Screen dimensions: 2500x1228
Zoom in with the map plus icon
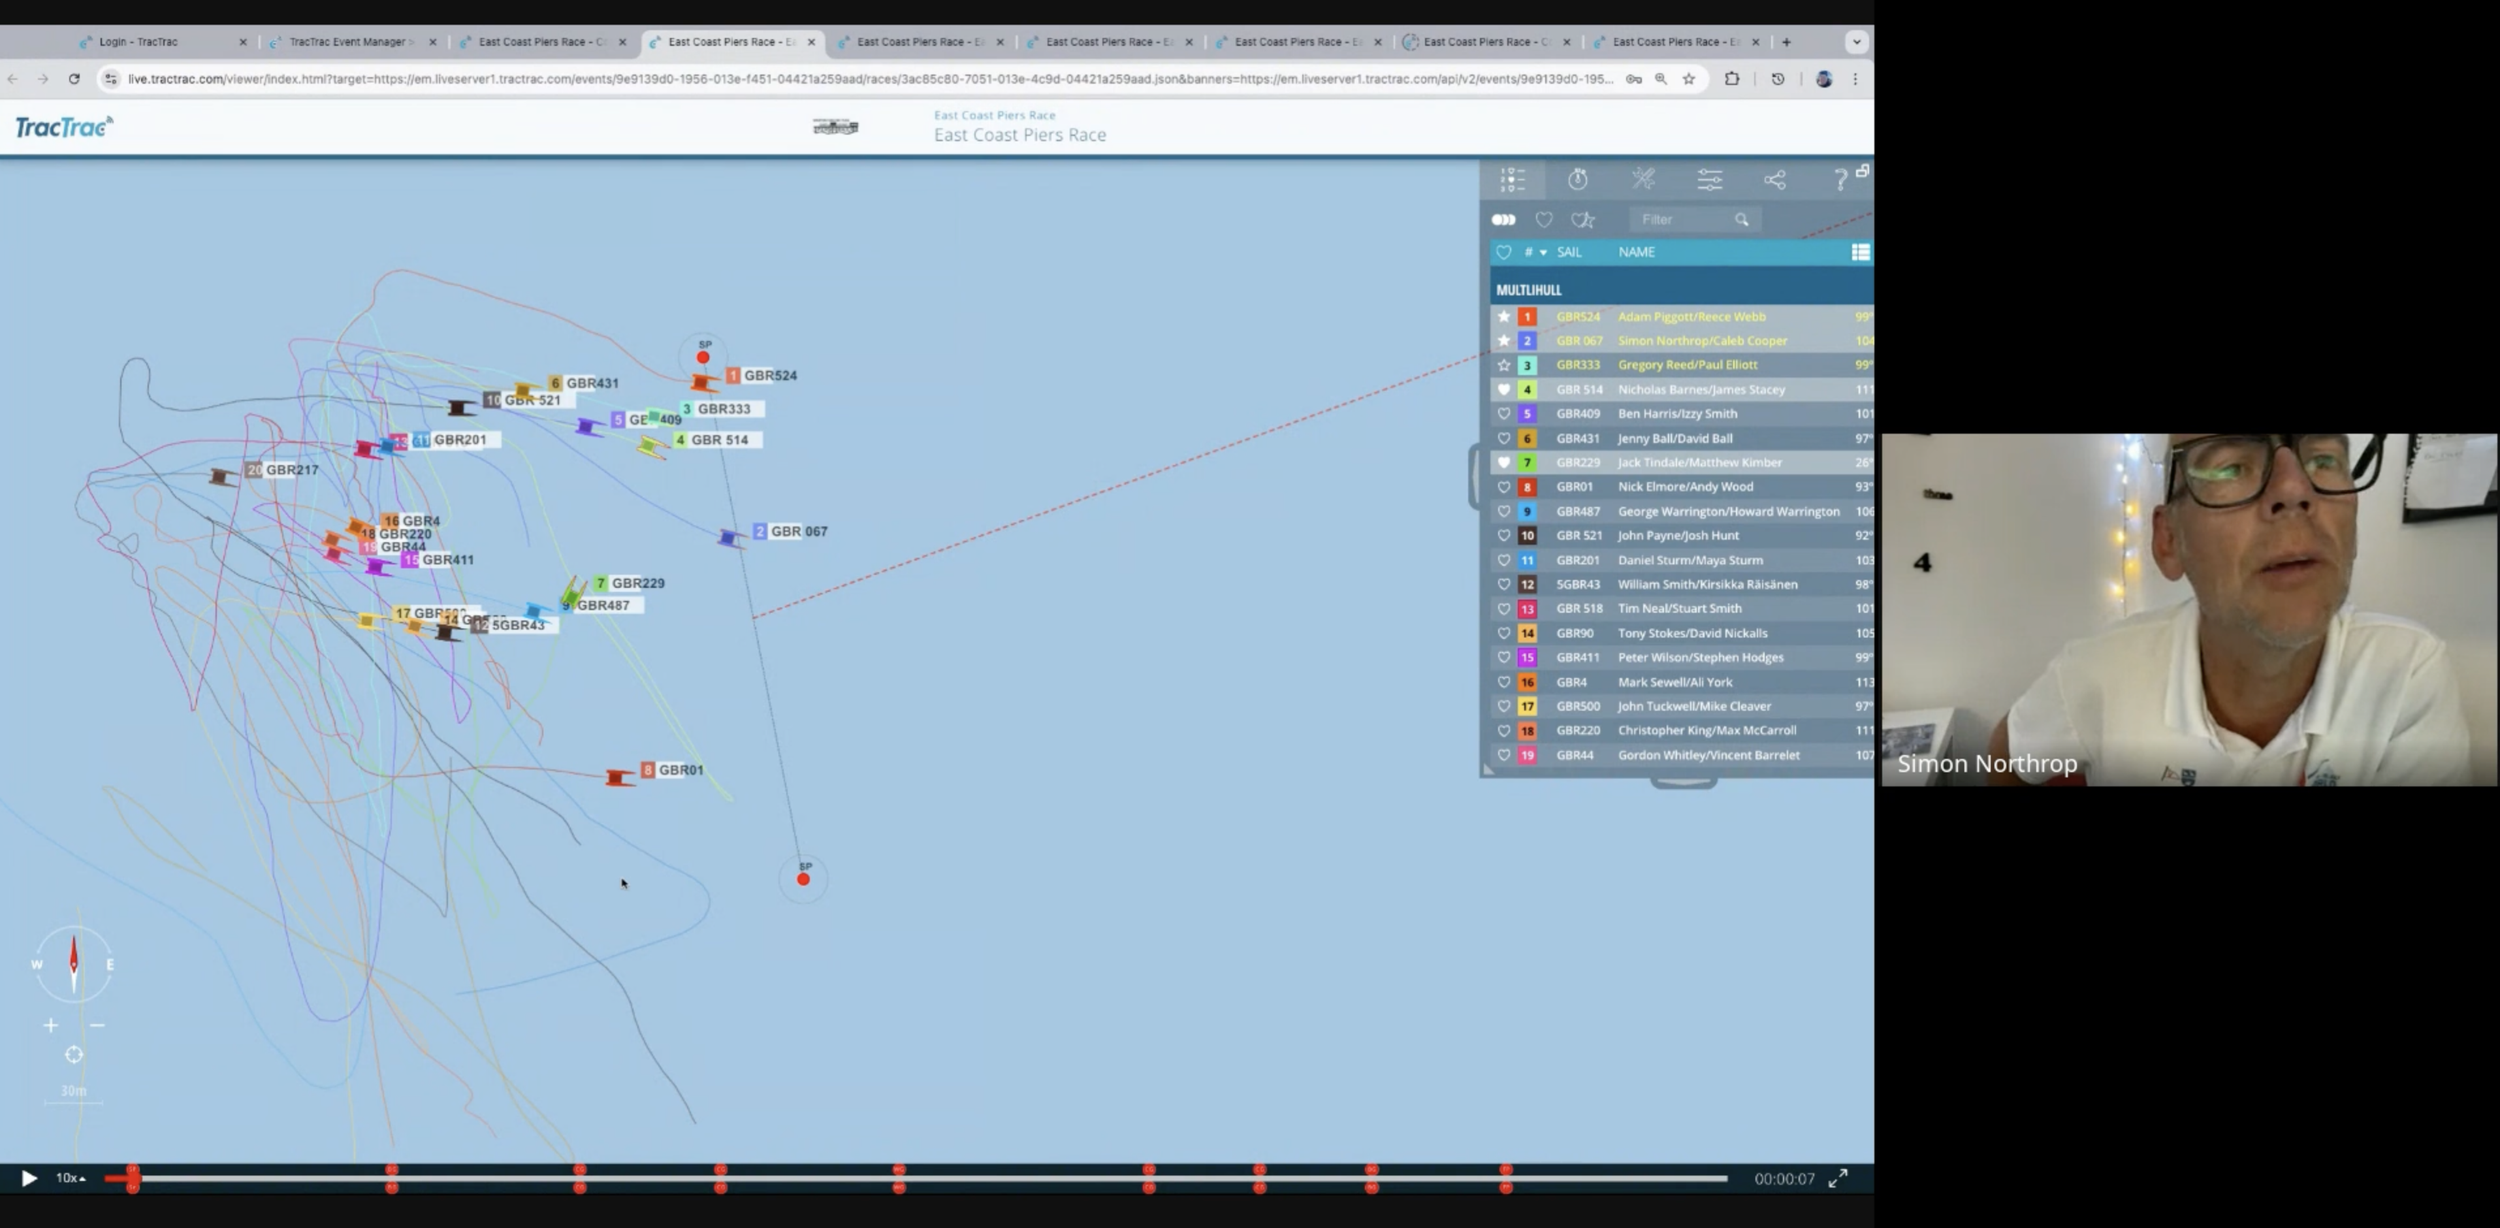pos(51,1025)
